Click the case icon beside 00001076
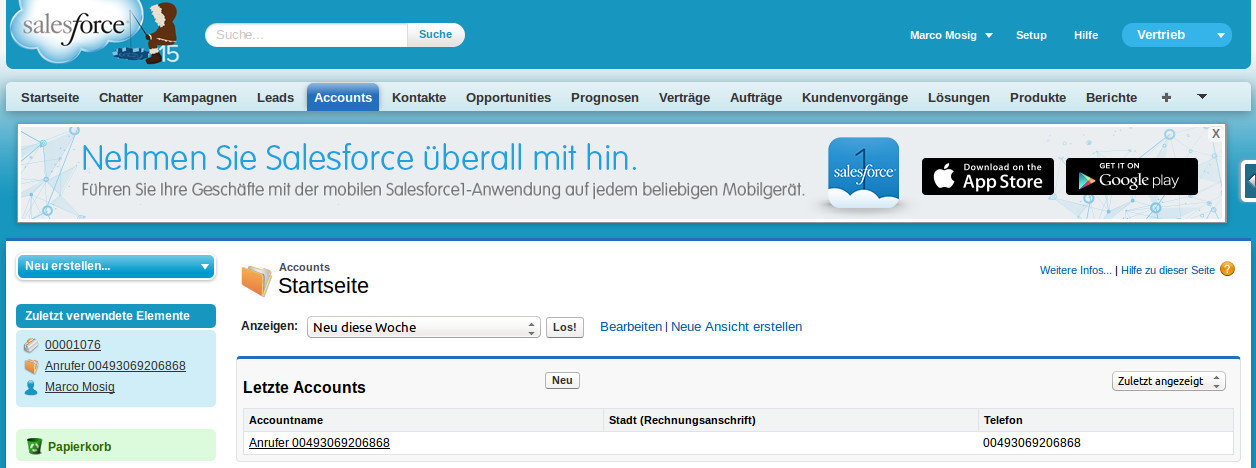This screenshot has width=1256, height=468. pos(31,345)
